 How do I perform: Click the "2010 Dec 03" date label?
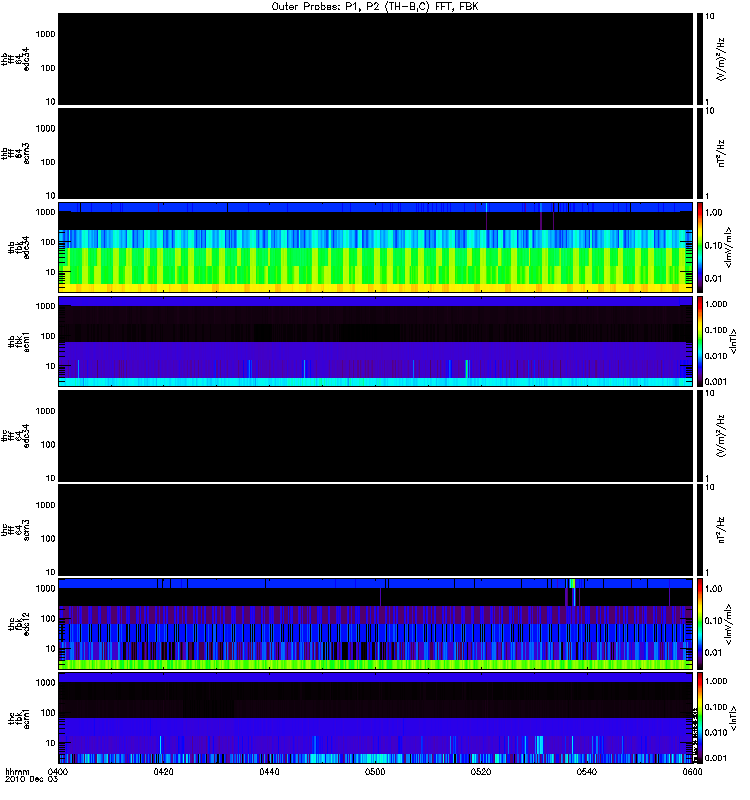(x=32, y=779)
